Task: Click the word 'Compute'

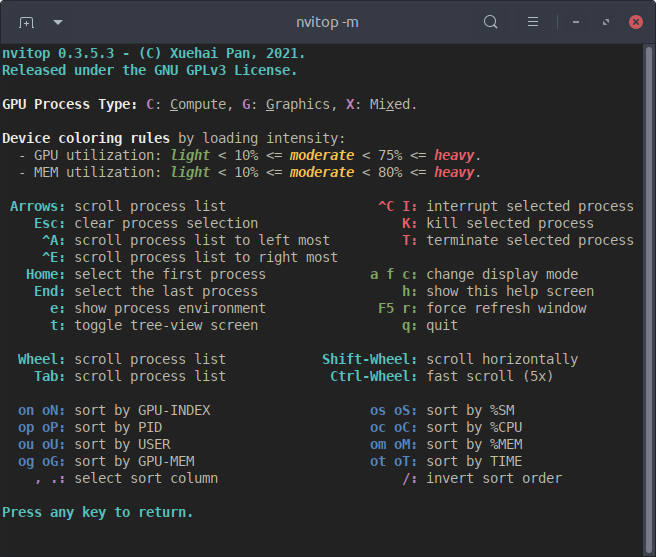Action: coord(198,104)
